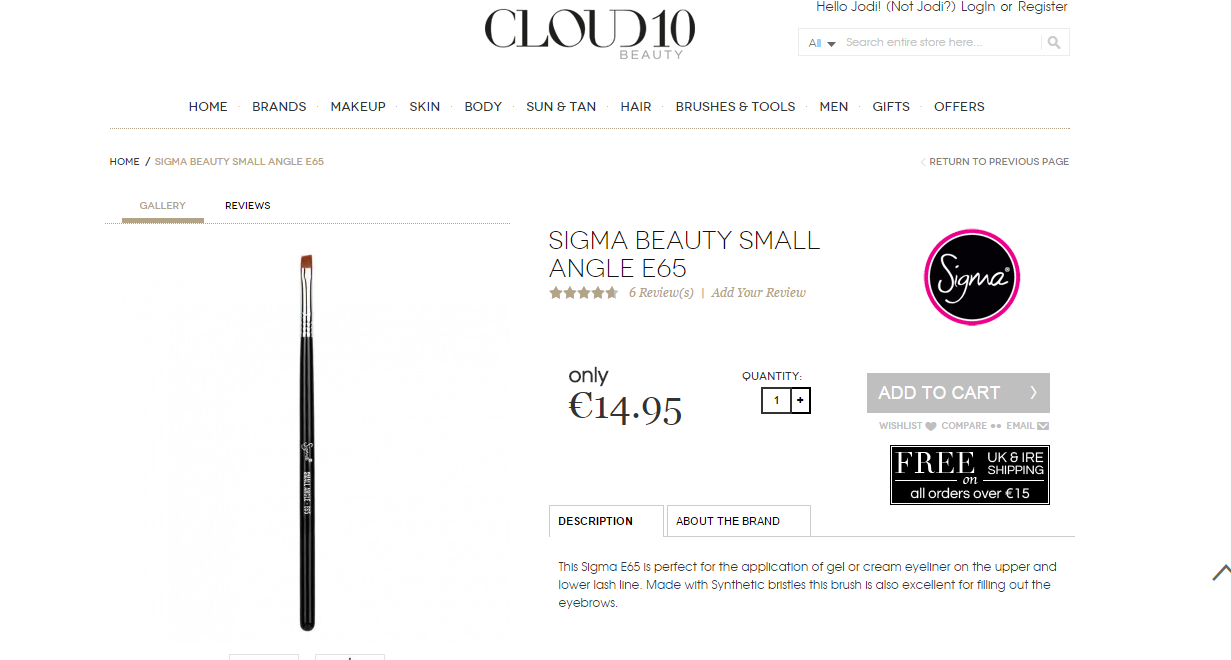Click the Add to Cart button

point(958,393)
